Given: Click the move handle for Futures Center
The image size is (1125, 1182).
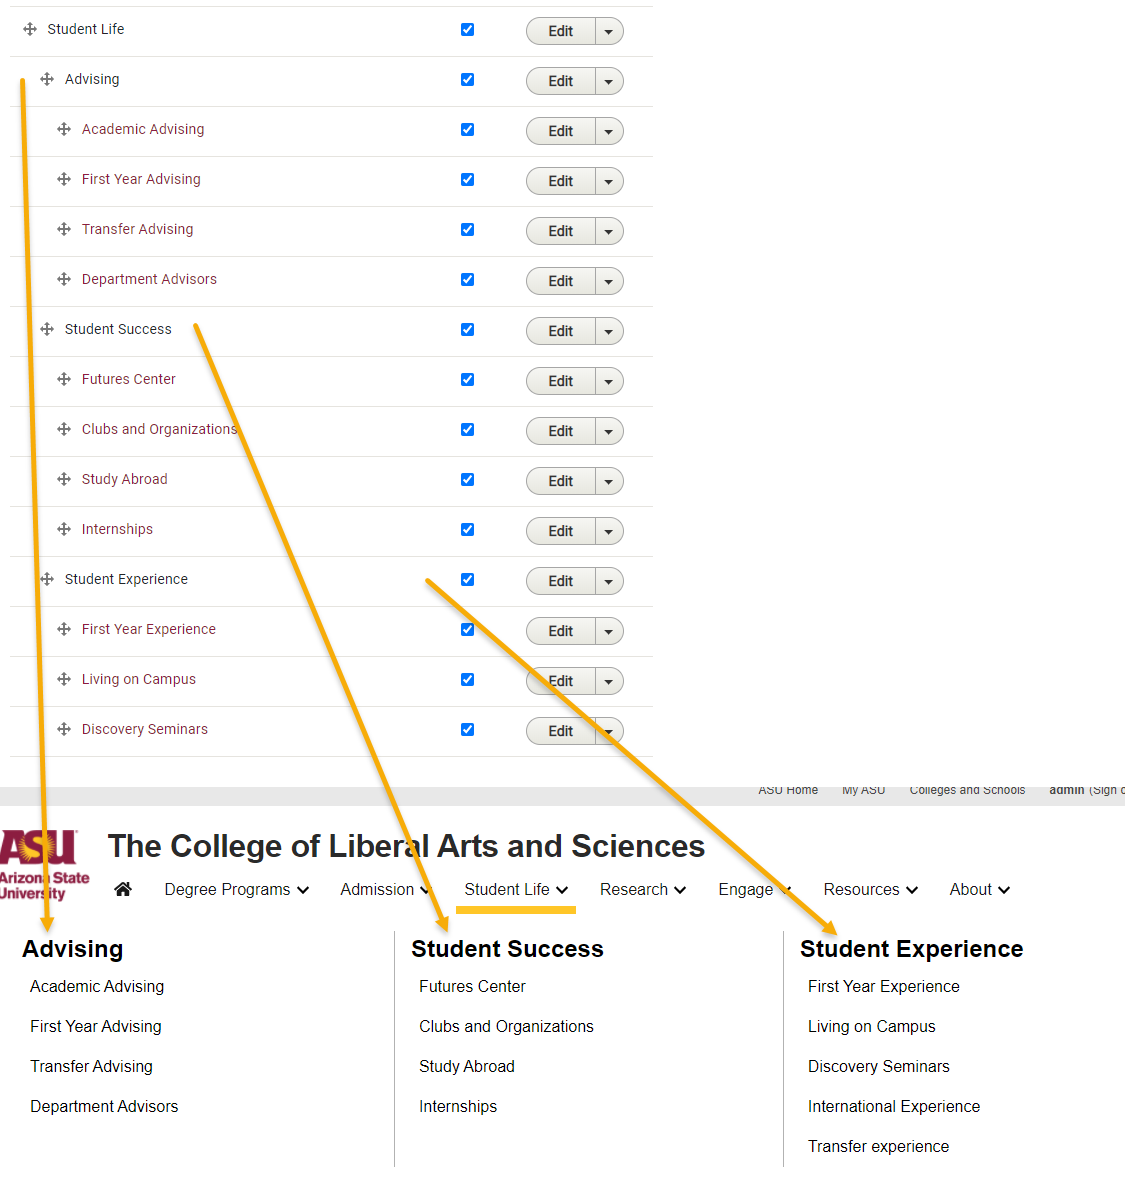Looking at the screenshot, I should pyautogui.click(x=64, y=379).
